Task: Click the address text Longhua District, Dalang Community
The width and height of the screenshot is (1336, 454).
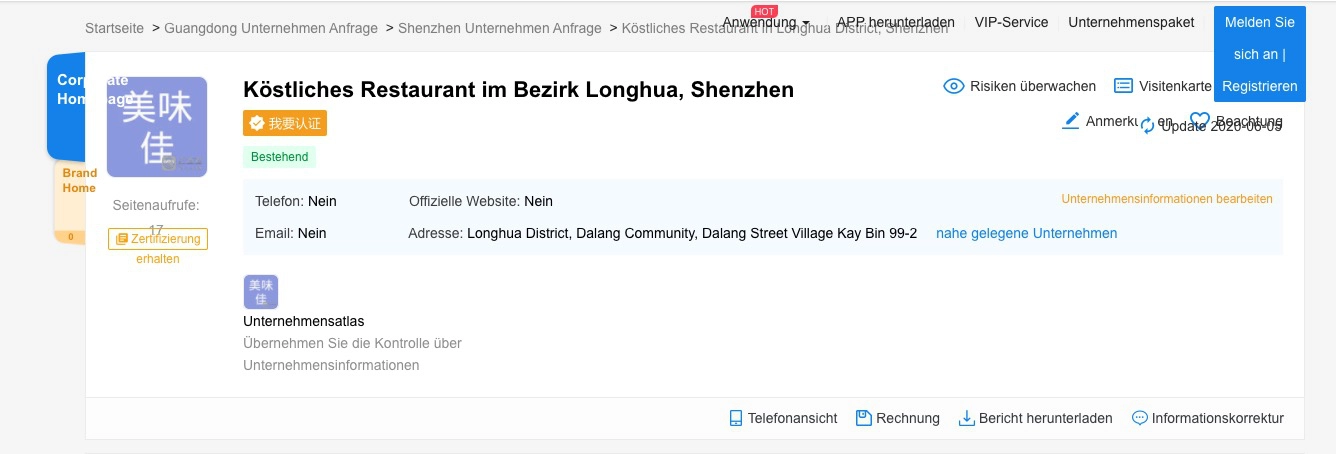Action: pos(692,233)
